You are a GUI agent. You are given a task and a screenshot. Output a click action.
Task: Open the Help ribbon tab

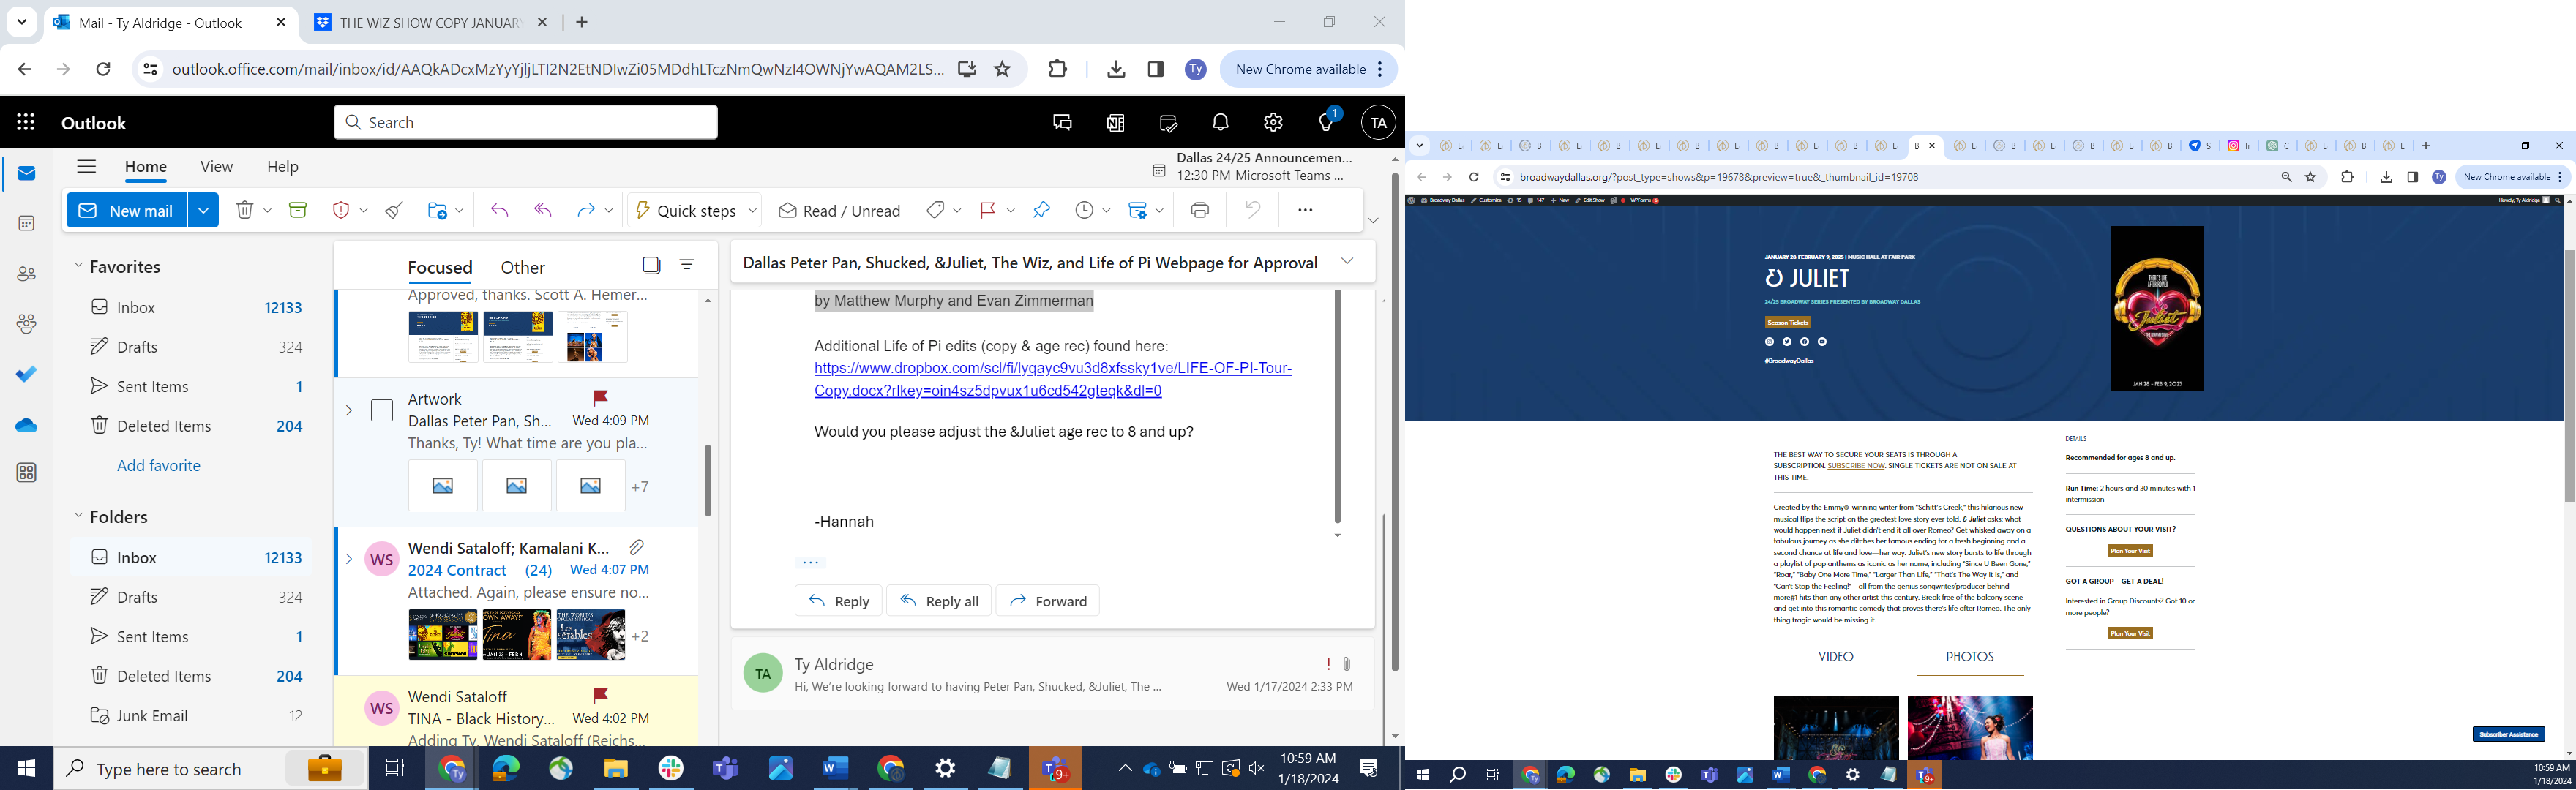point(283,167)
